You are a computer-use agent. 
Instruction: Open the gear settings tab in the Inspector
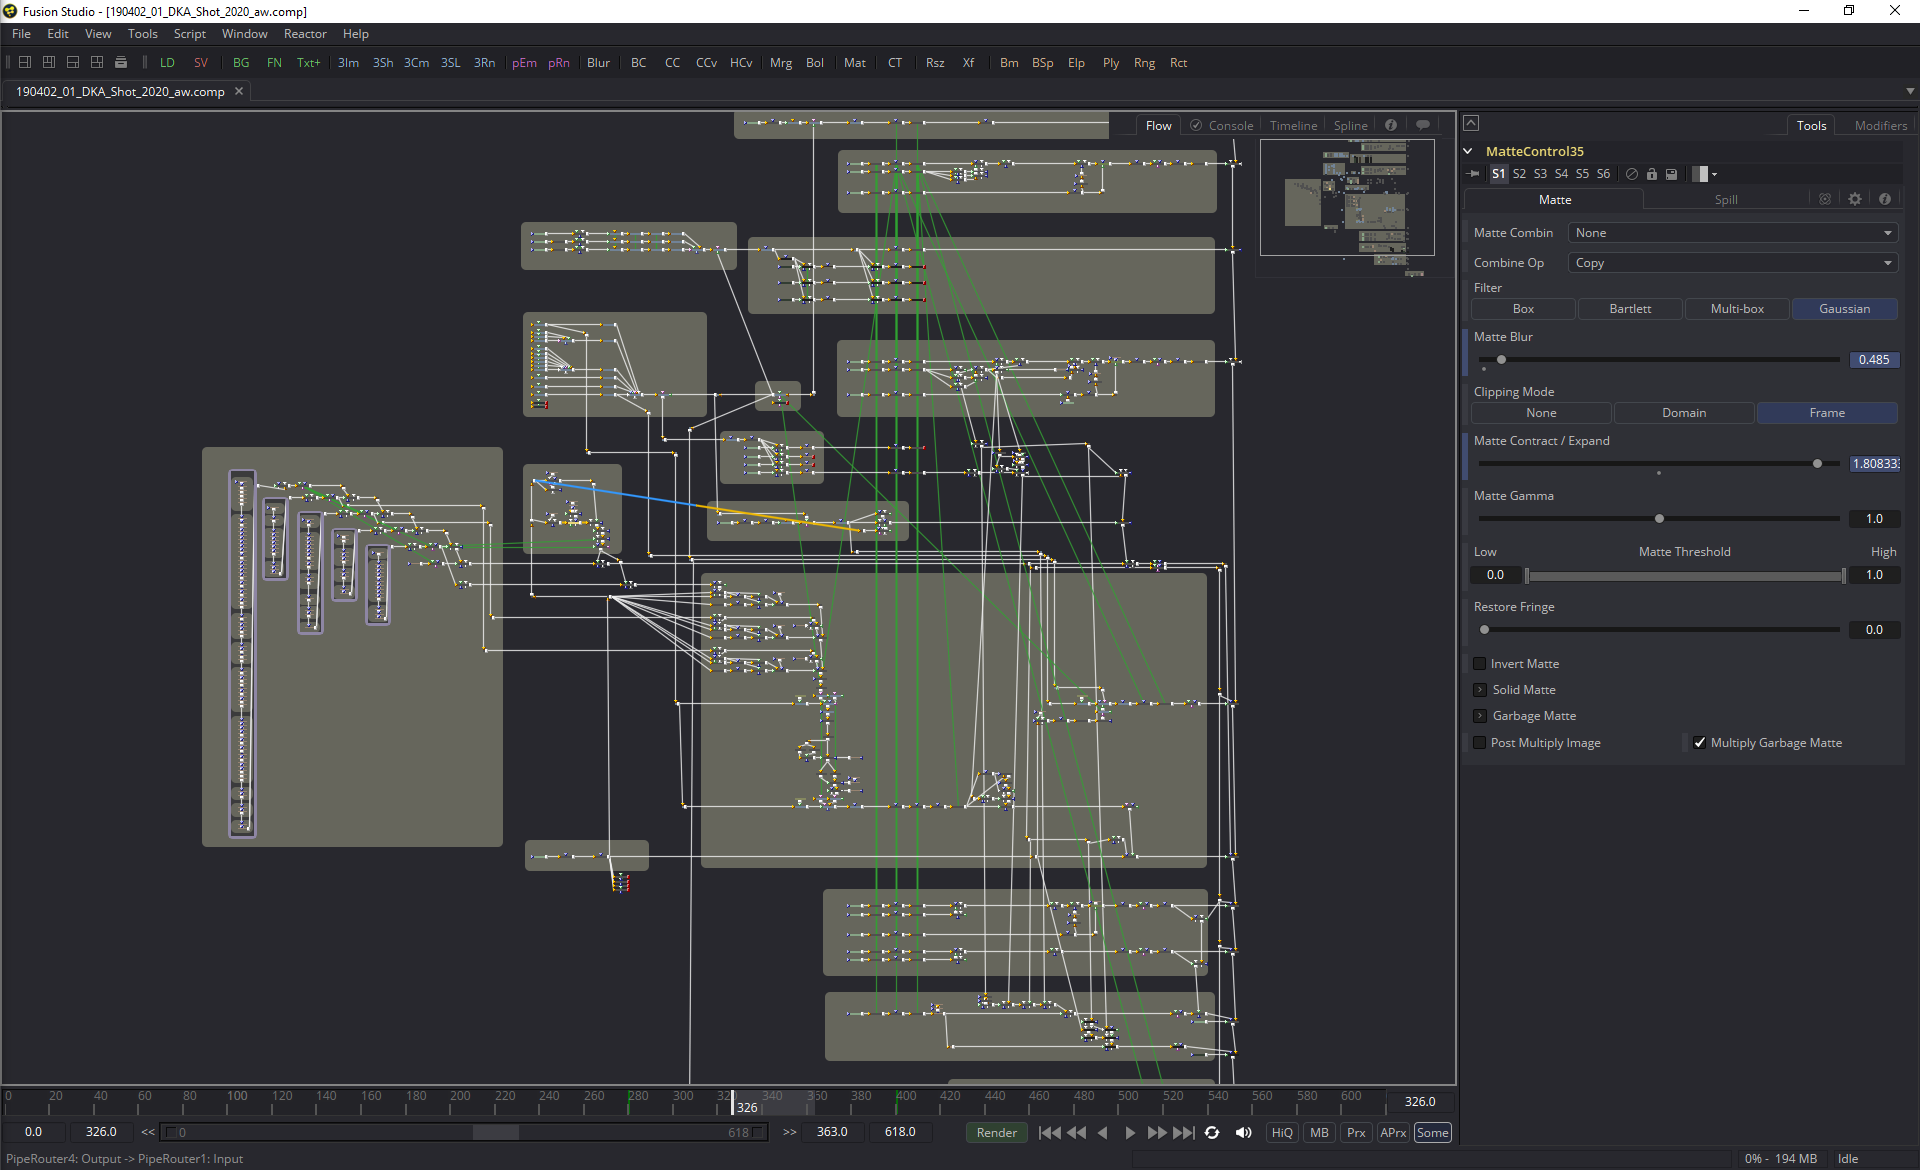[1855, 200]
